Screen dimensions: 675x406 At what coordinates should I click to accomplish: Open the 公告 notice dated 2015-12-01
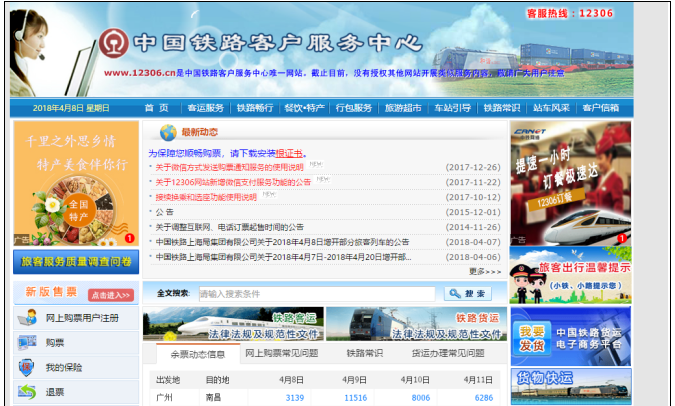tap(164, 212)
